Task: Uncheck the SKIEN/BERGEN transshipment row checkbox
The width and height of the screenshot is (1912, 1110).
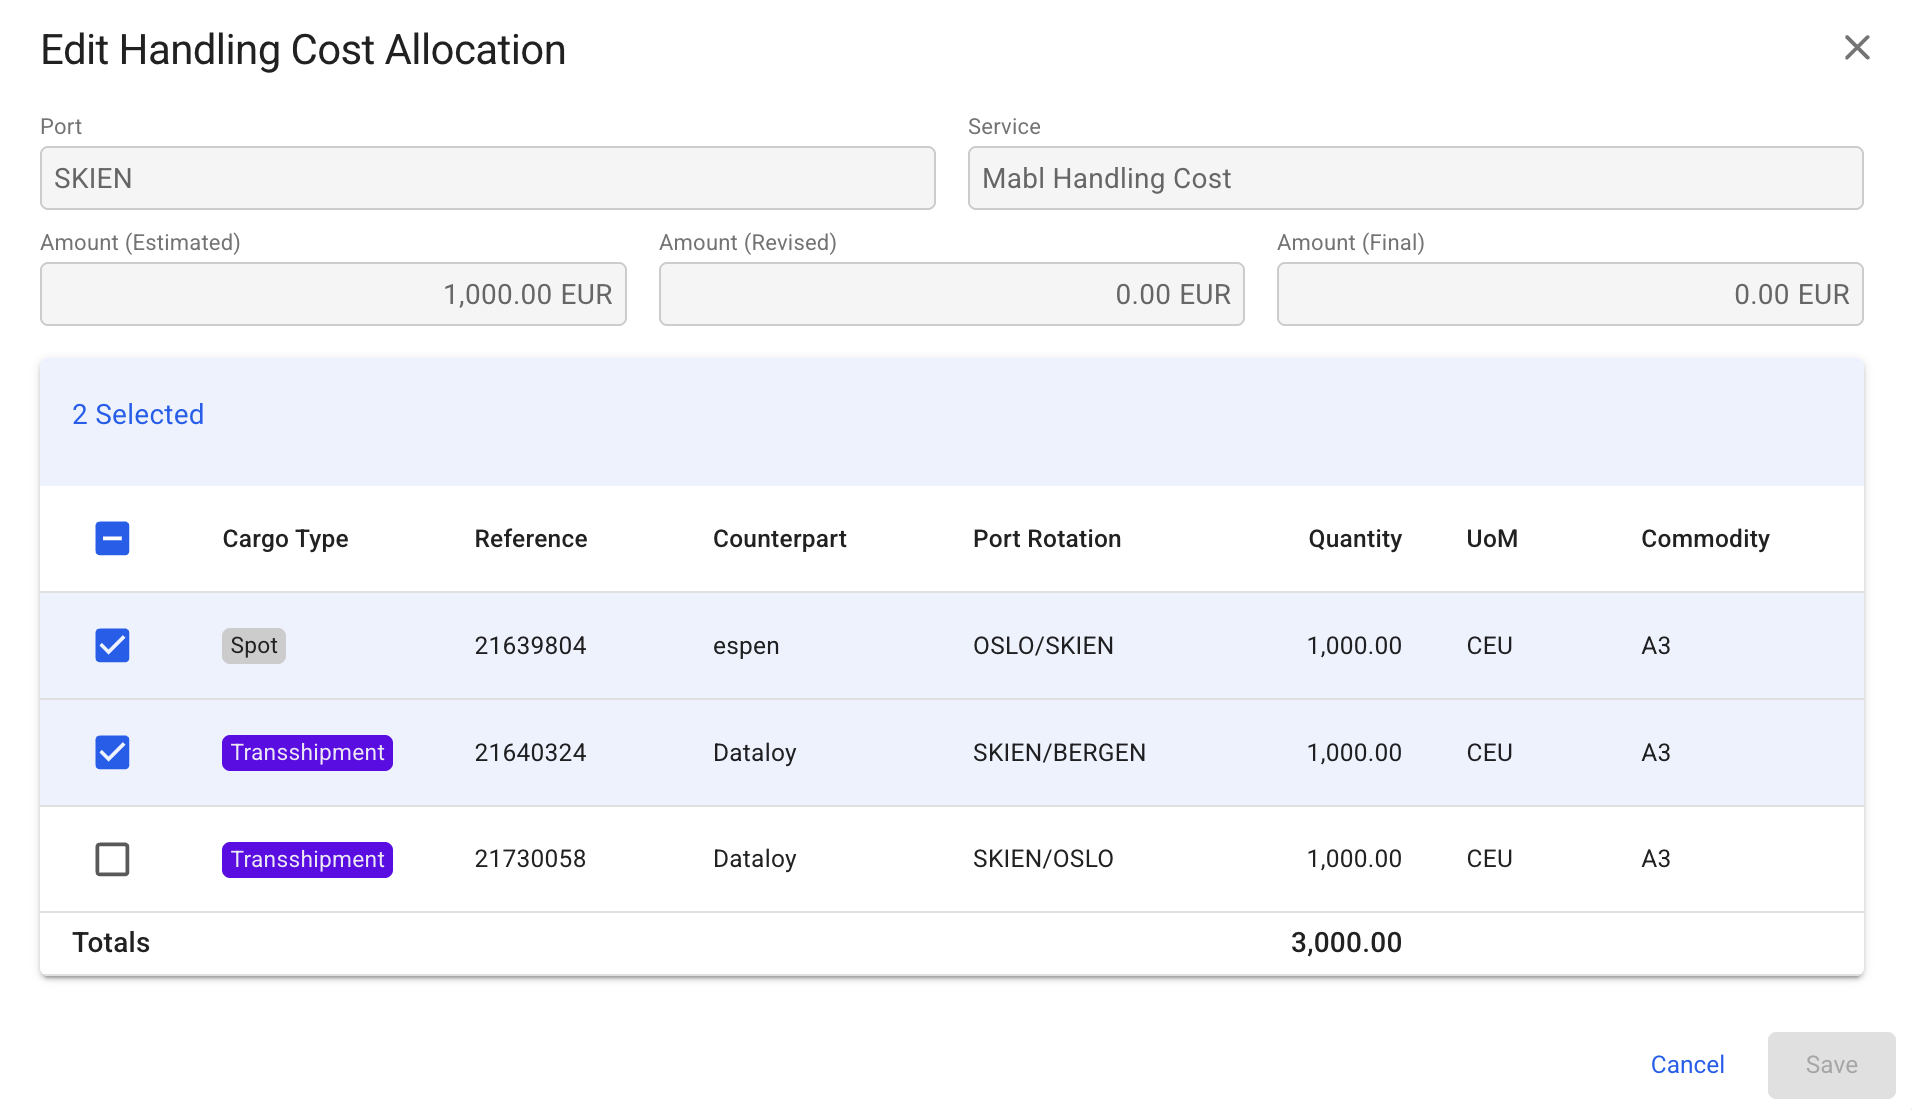Action: click(112, 753)
